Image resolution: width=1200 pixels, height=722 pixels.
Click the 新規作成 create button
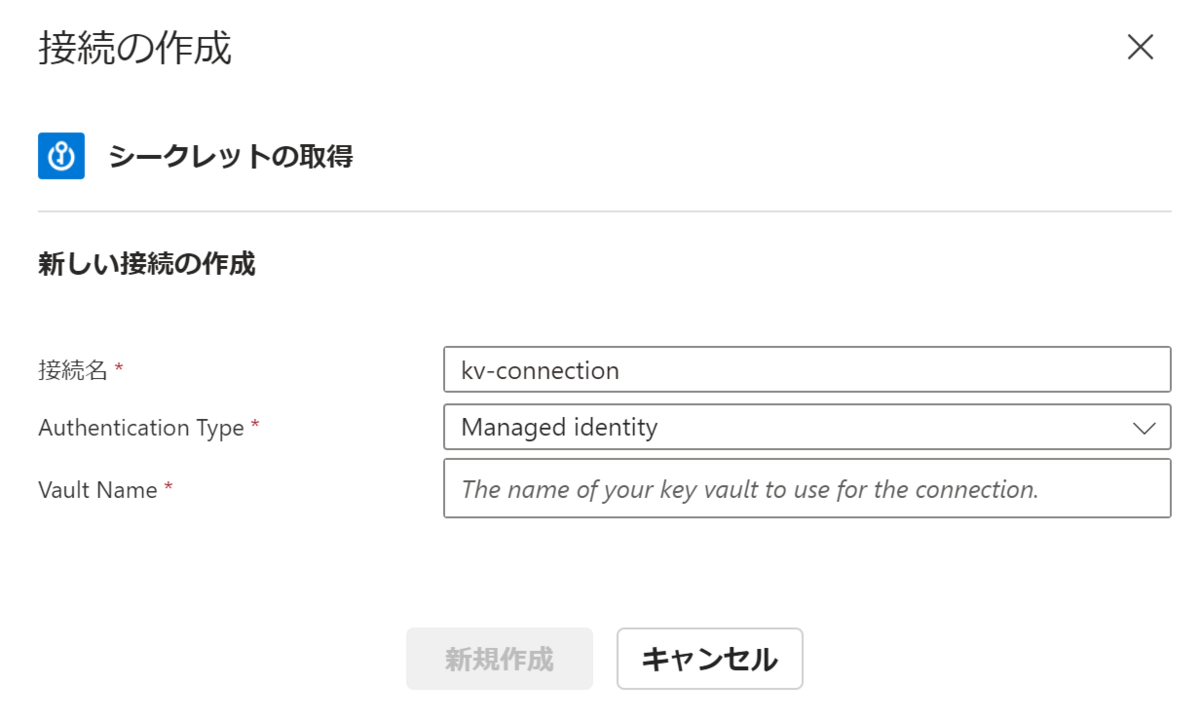pos(499,658)
